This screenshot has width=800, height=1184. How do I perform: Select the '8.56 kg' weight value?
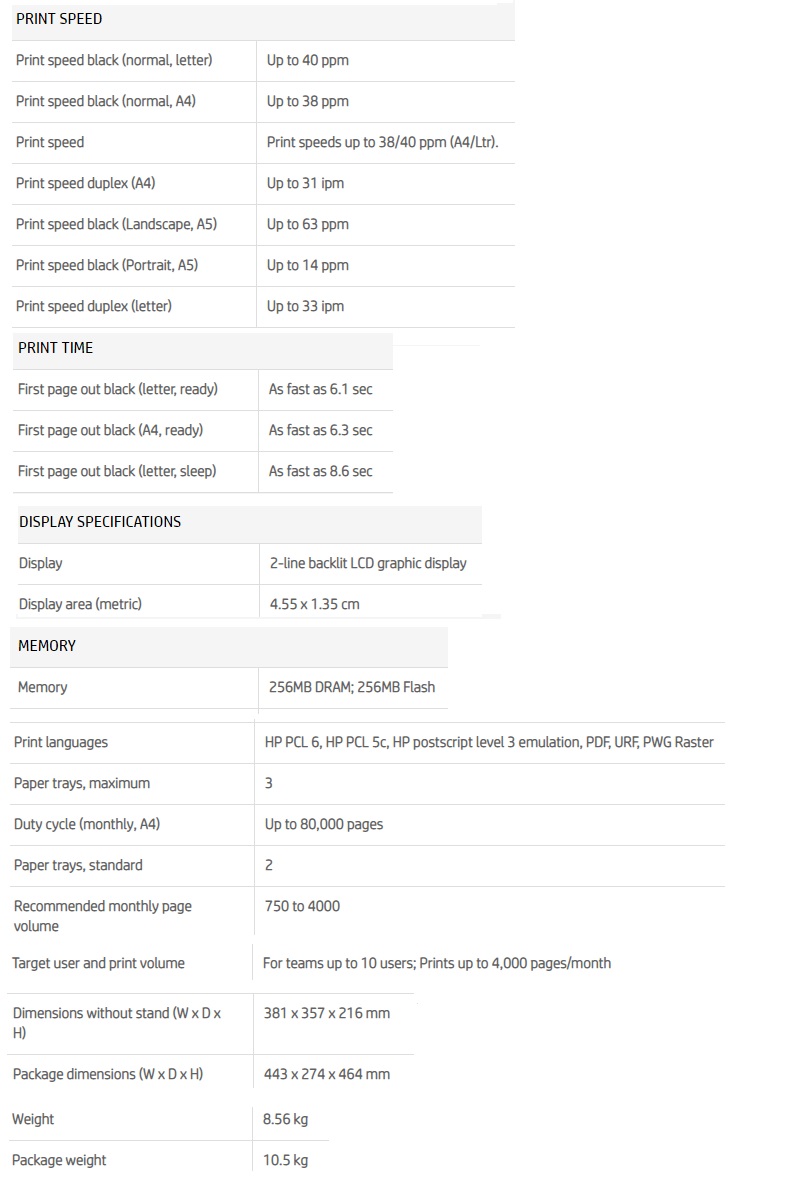pos(286,1120)
